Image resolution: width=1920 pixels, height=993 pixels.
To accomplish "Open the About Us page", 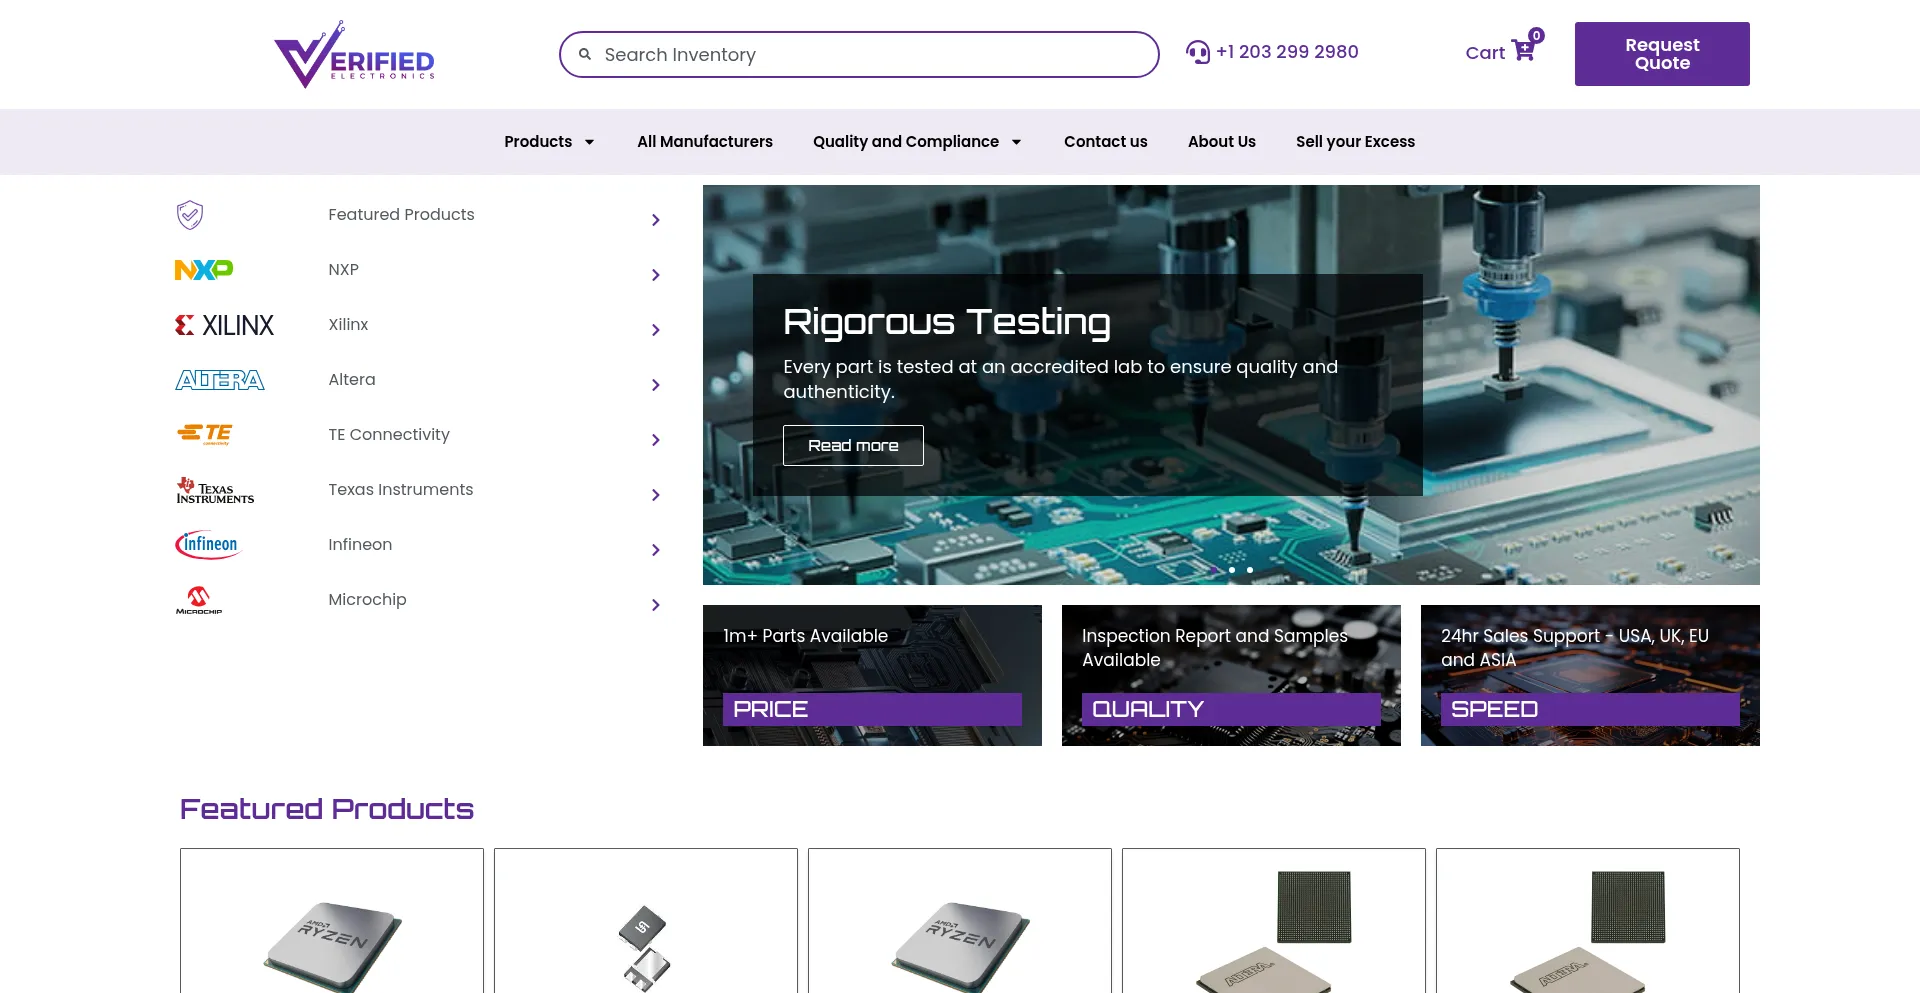I will coord(1222,142).
